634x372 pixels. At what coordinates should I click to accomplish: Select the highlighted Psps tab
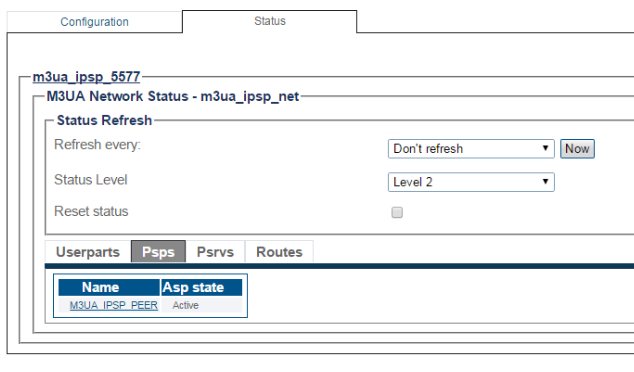[158, 252]
